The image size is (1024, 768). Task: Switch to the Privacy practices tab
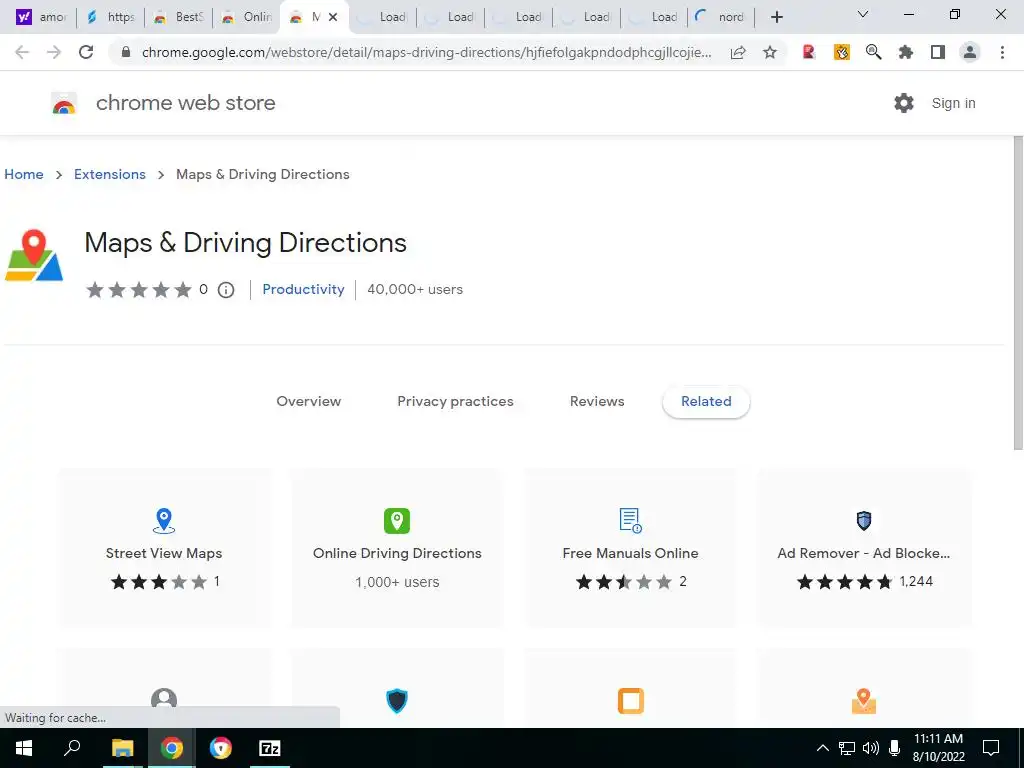(x=455, y=402)
